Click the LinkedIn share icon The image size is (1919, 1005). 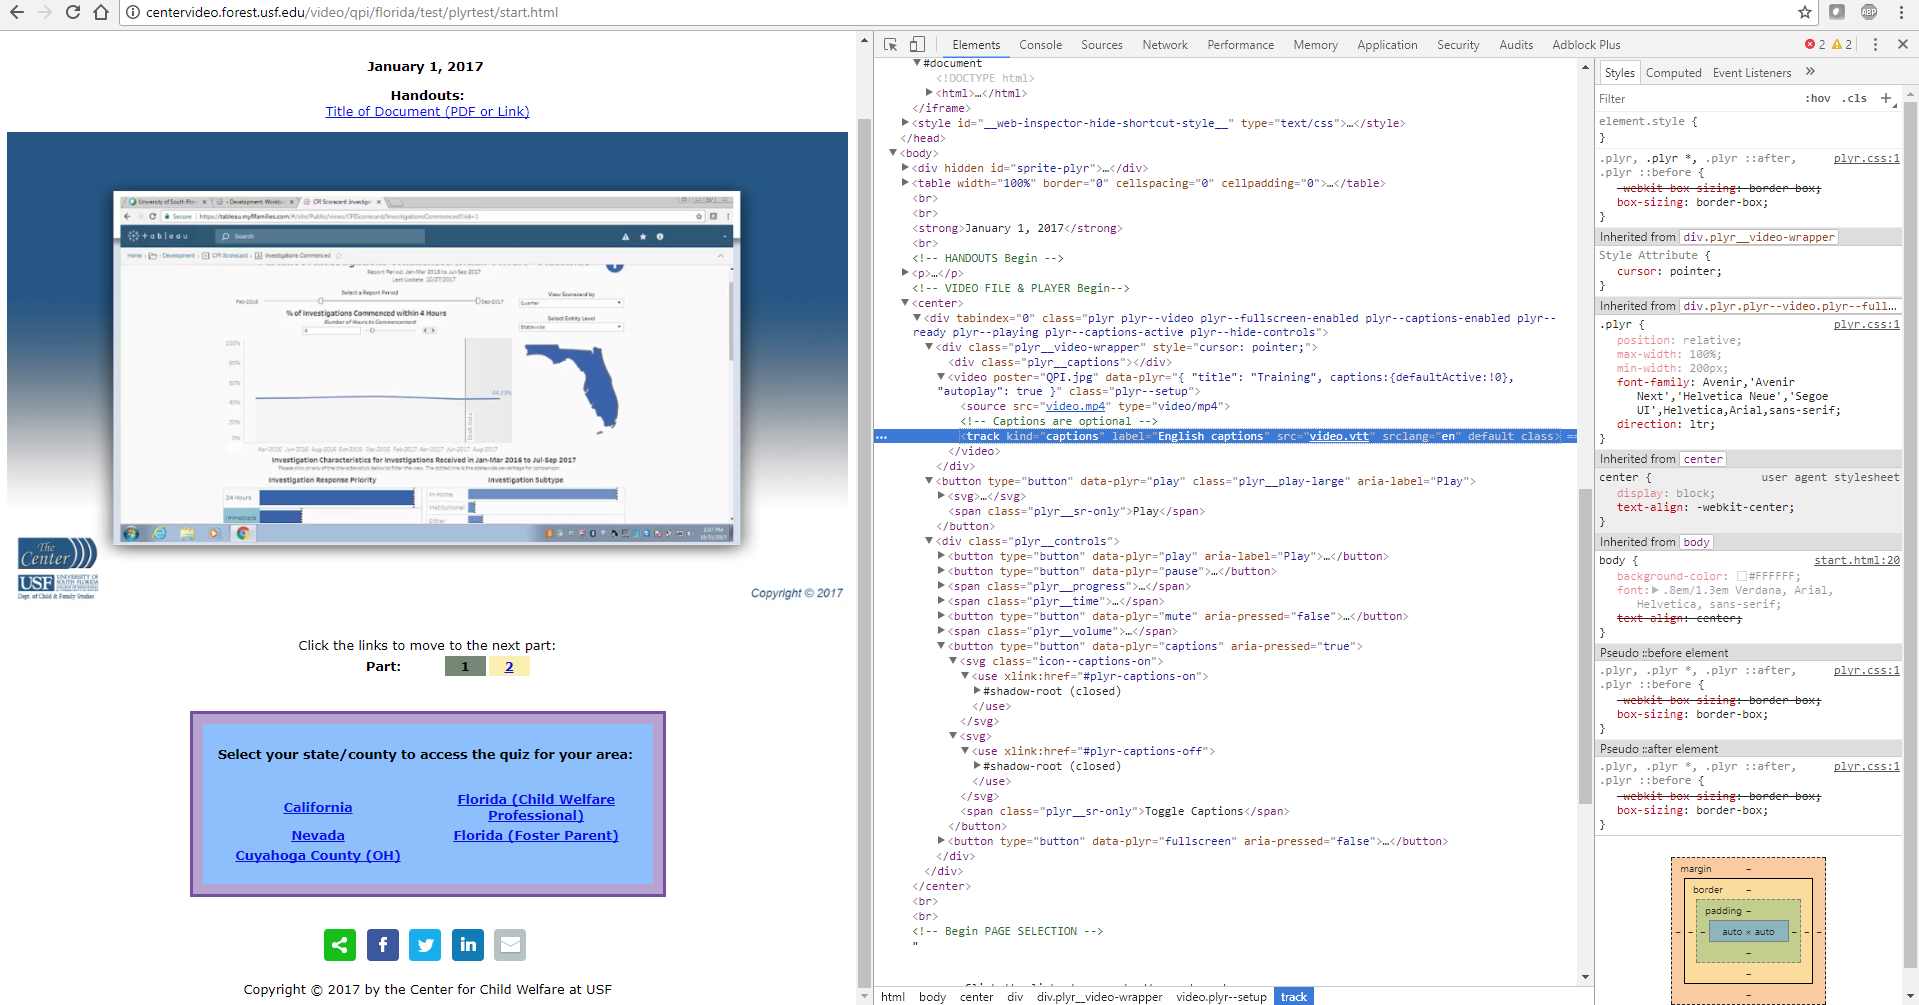coord(467,944)
